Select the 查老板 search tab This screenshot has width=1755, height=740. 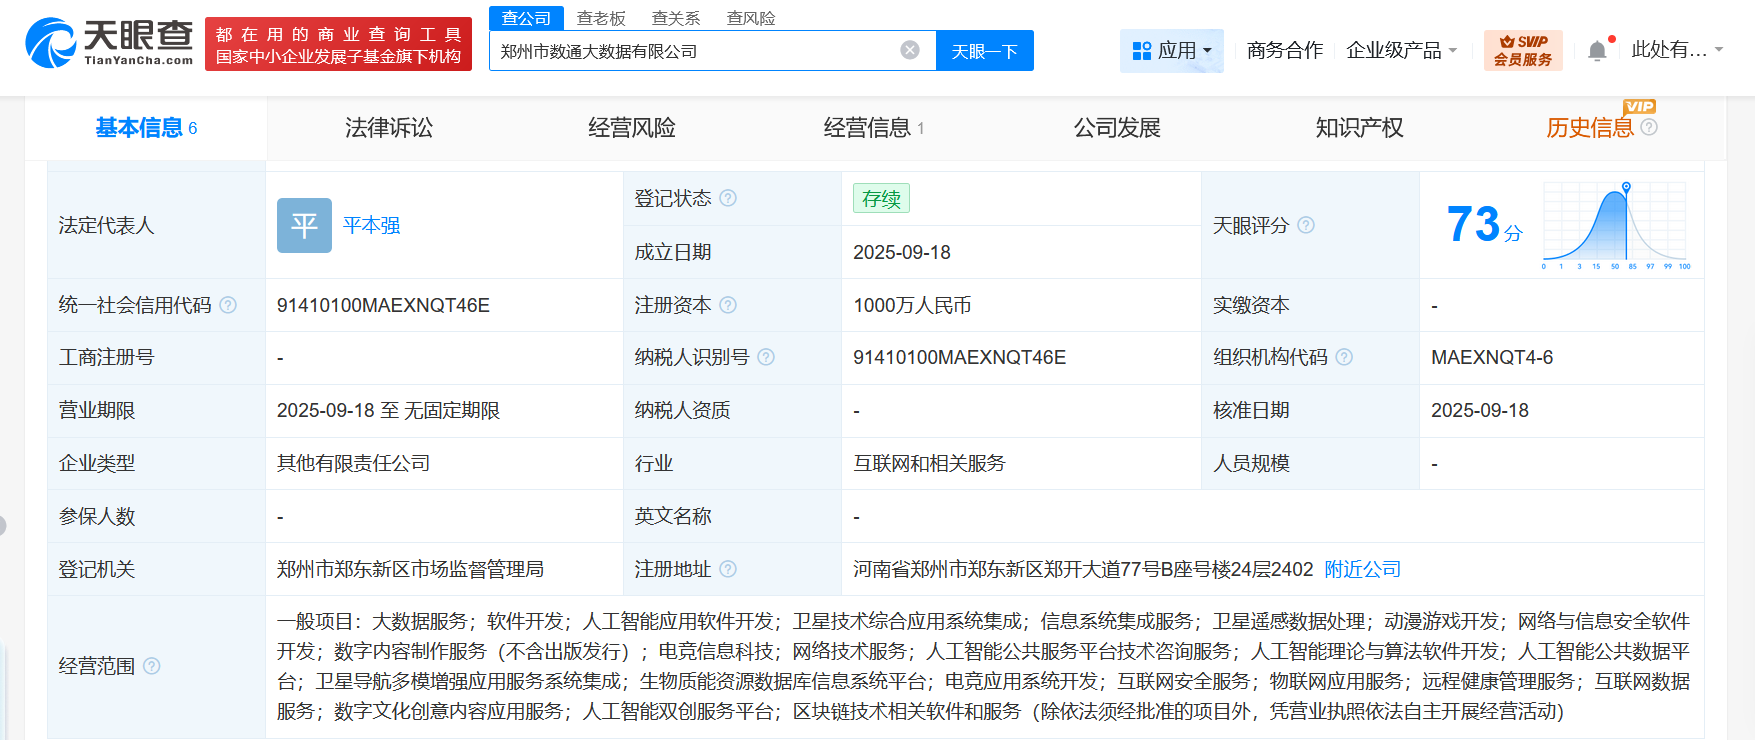pos(601,18)
